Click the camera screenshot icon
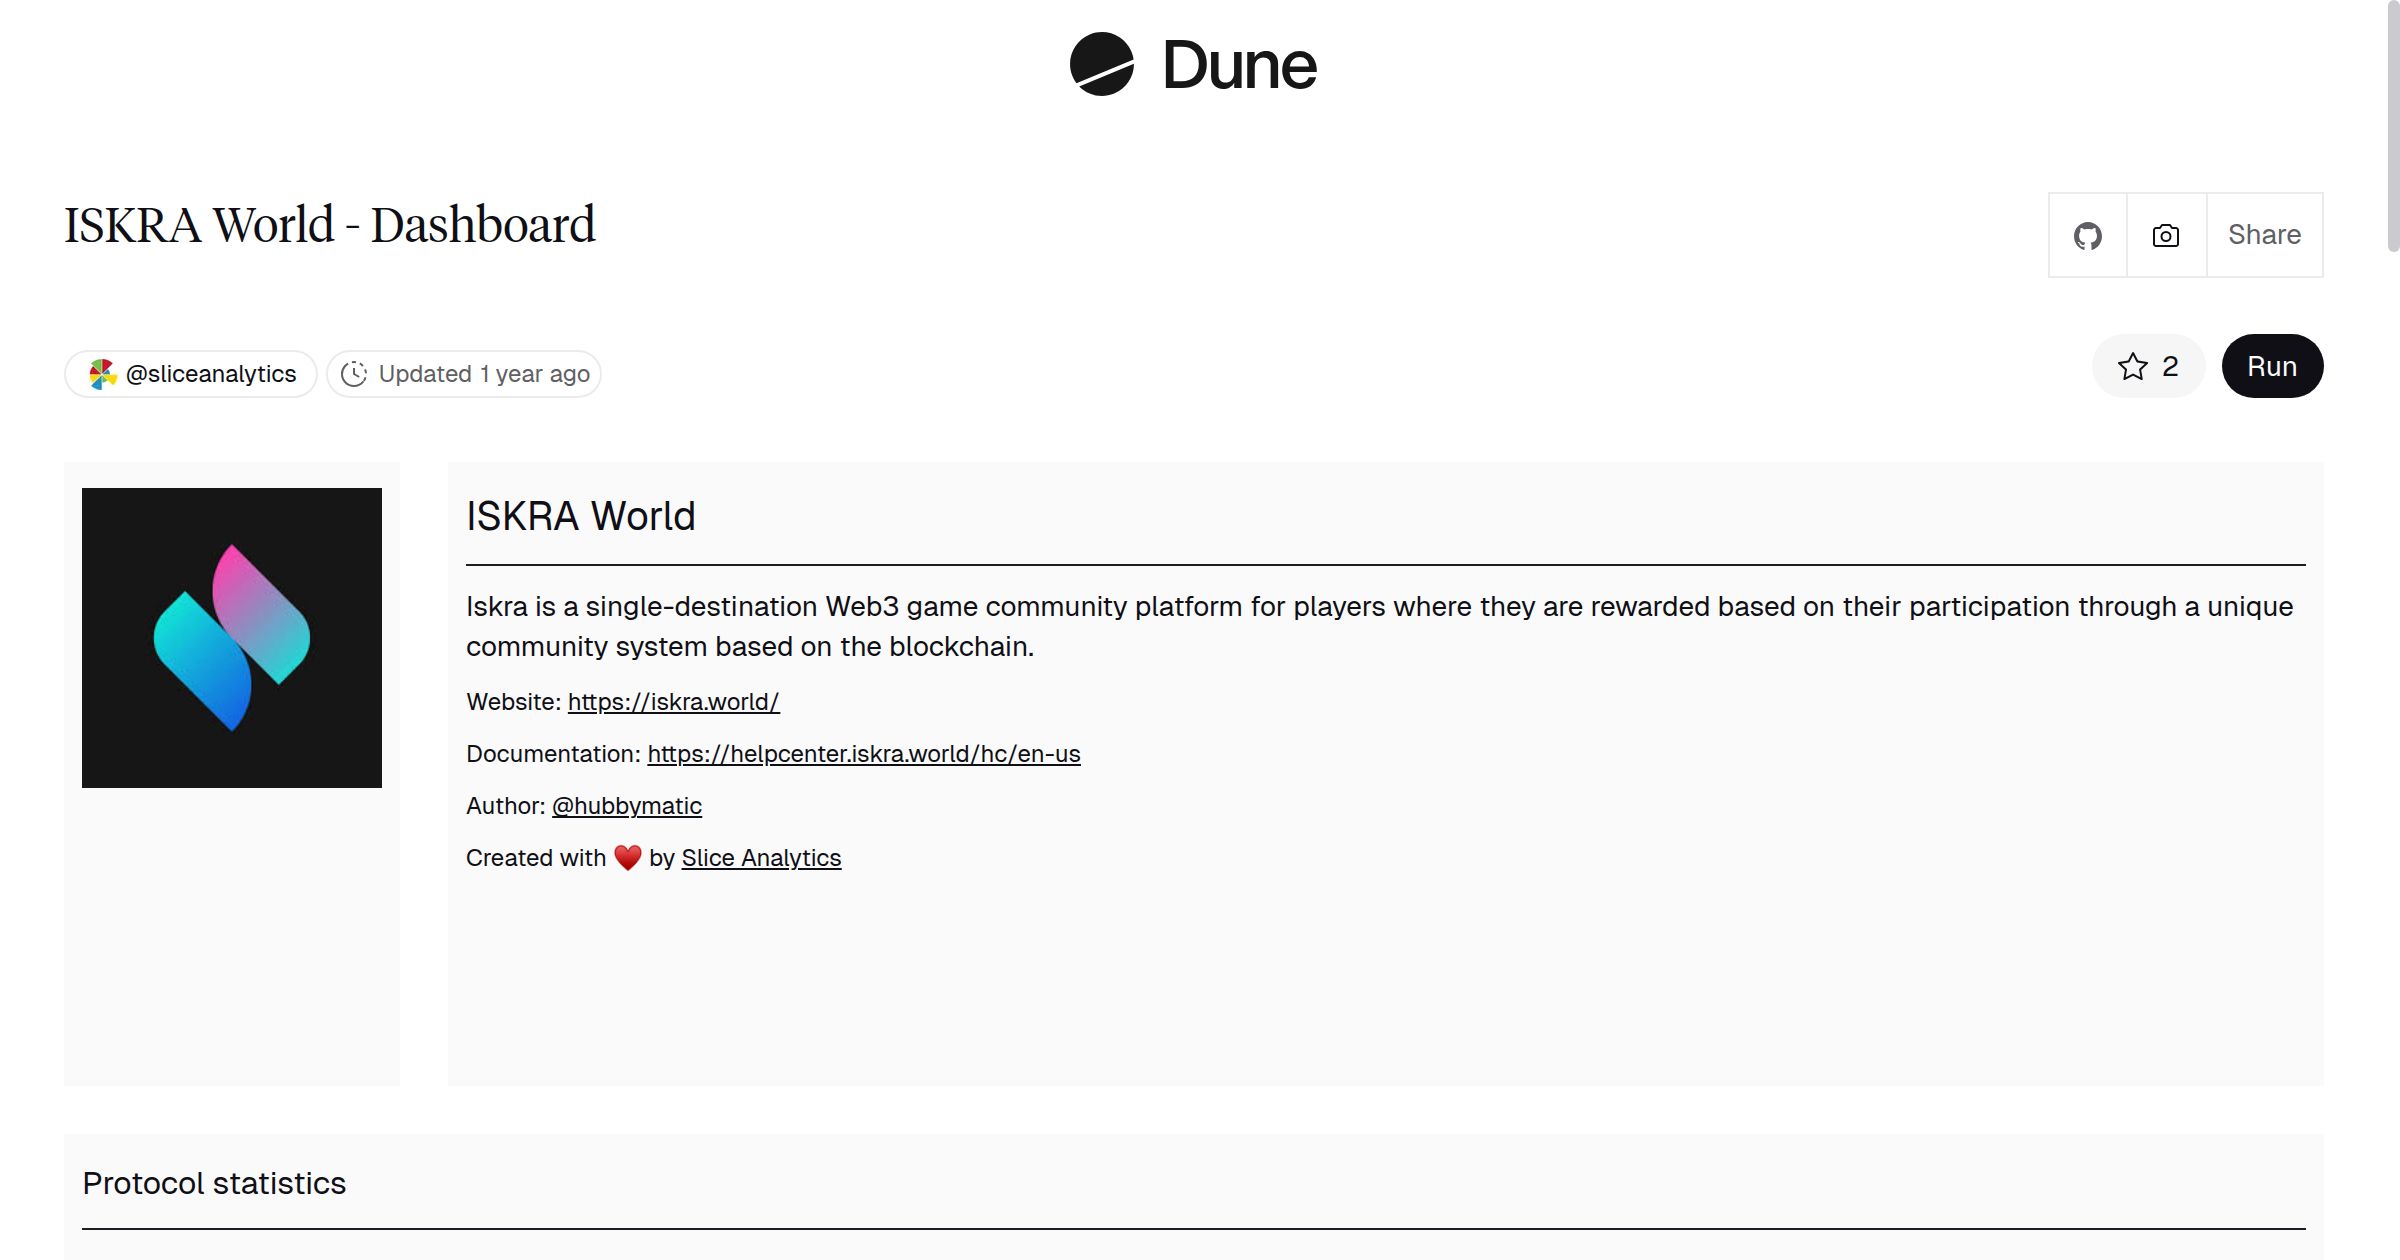Screen dimensions: 2400x1260 pyautogui.click(x=2166, y=236)
